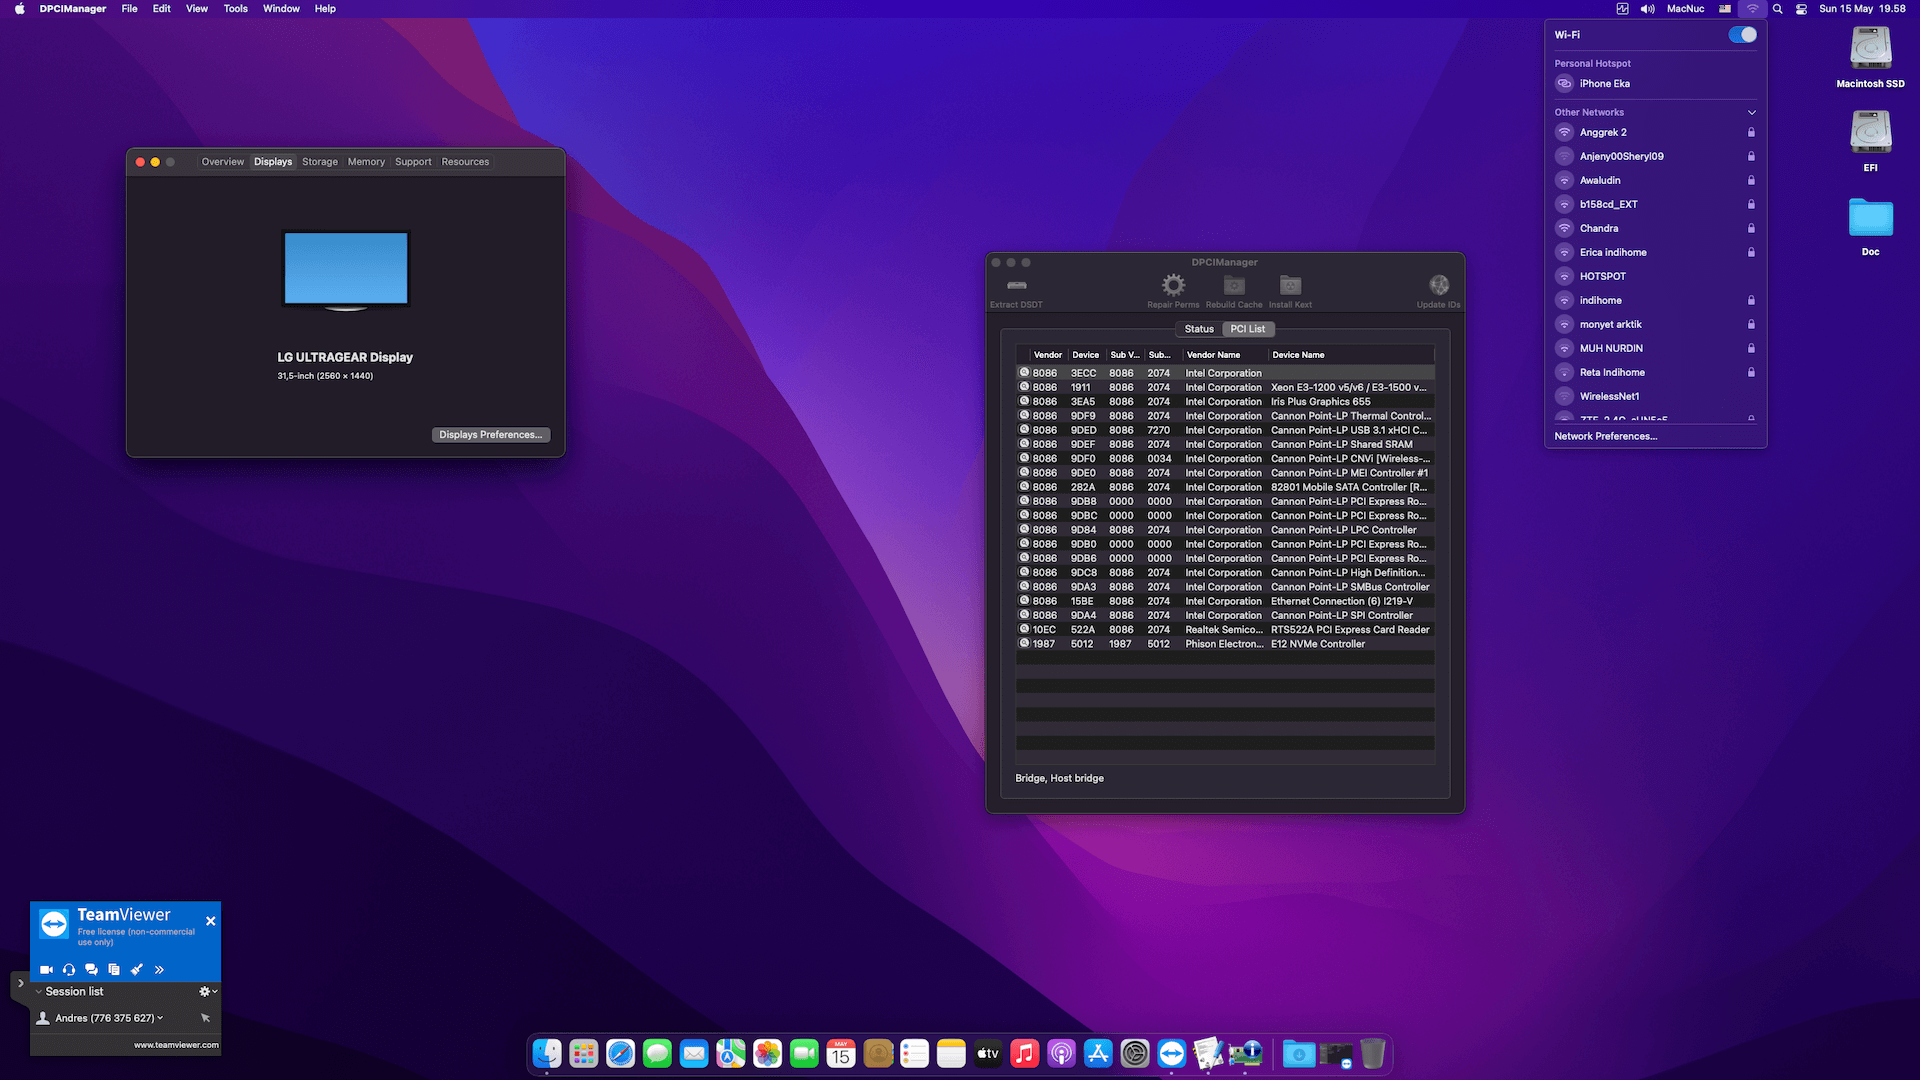
Task: Open the Launchpad icon in the Dock
Action: click(x=583, y=1053)
